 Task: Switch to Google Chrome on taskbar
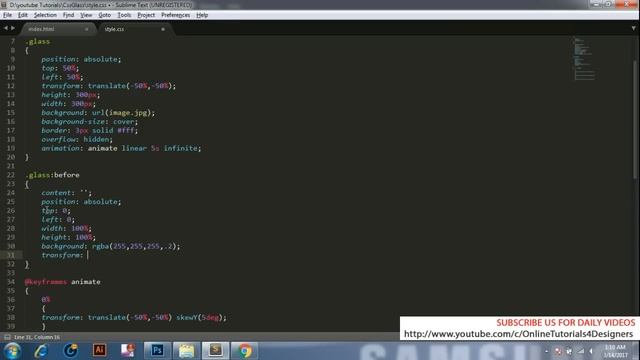click(245, 350)
